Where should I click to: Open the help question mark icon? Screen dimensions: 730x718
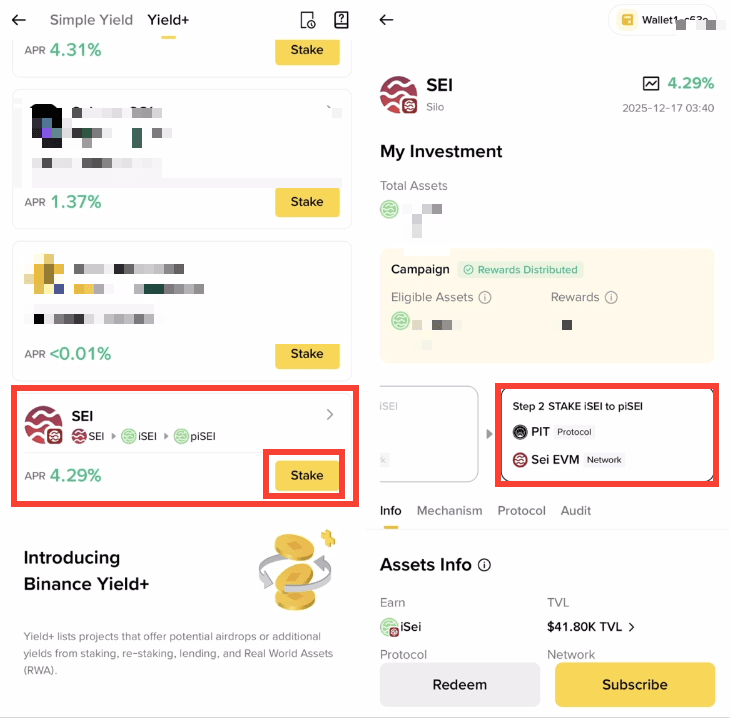(341, 20)
